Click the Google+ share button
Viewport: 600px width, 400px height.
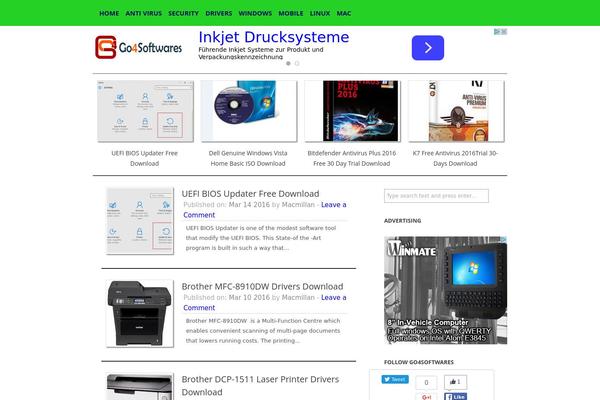coord(426,397)
